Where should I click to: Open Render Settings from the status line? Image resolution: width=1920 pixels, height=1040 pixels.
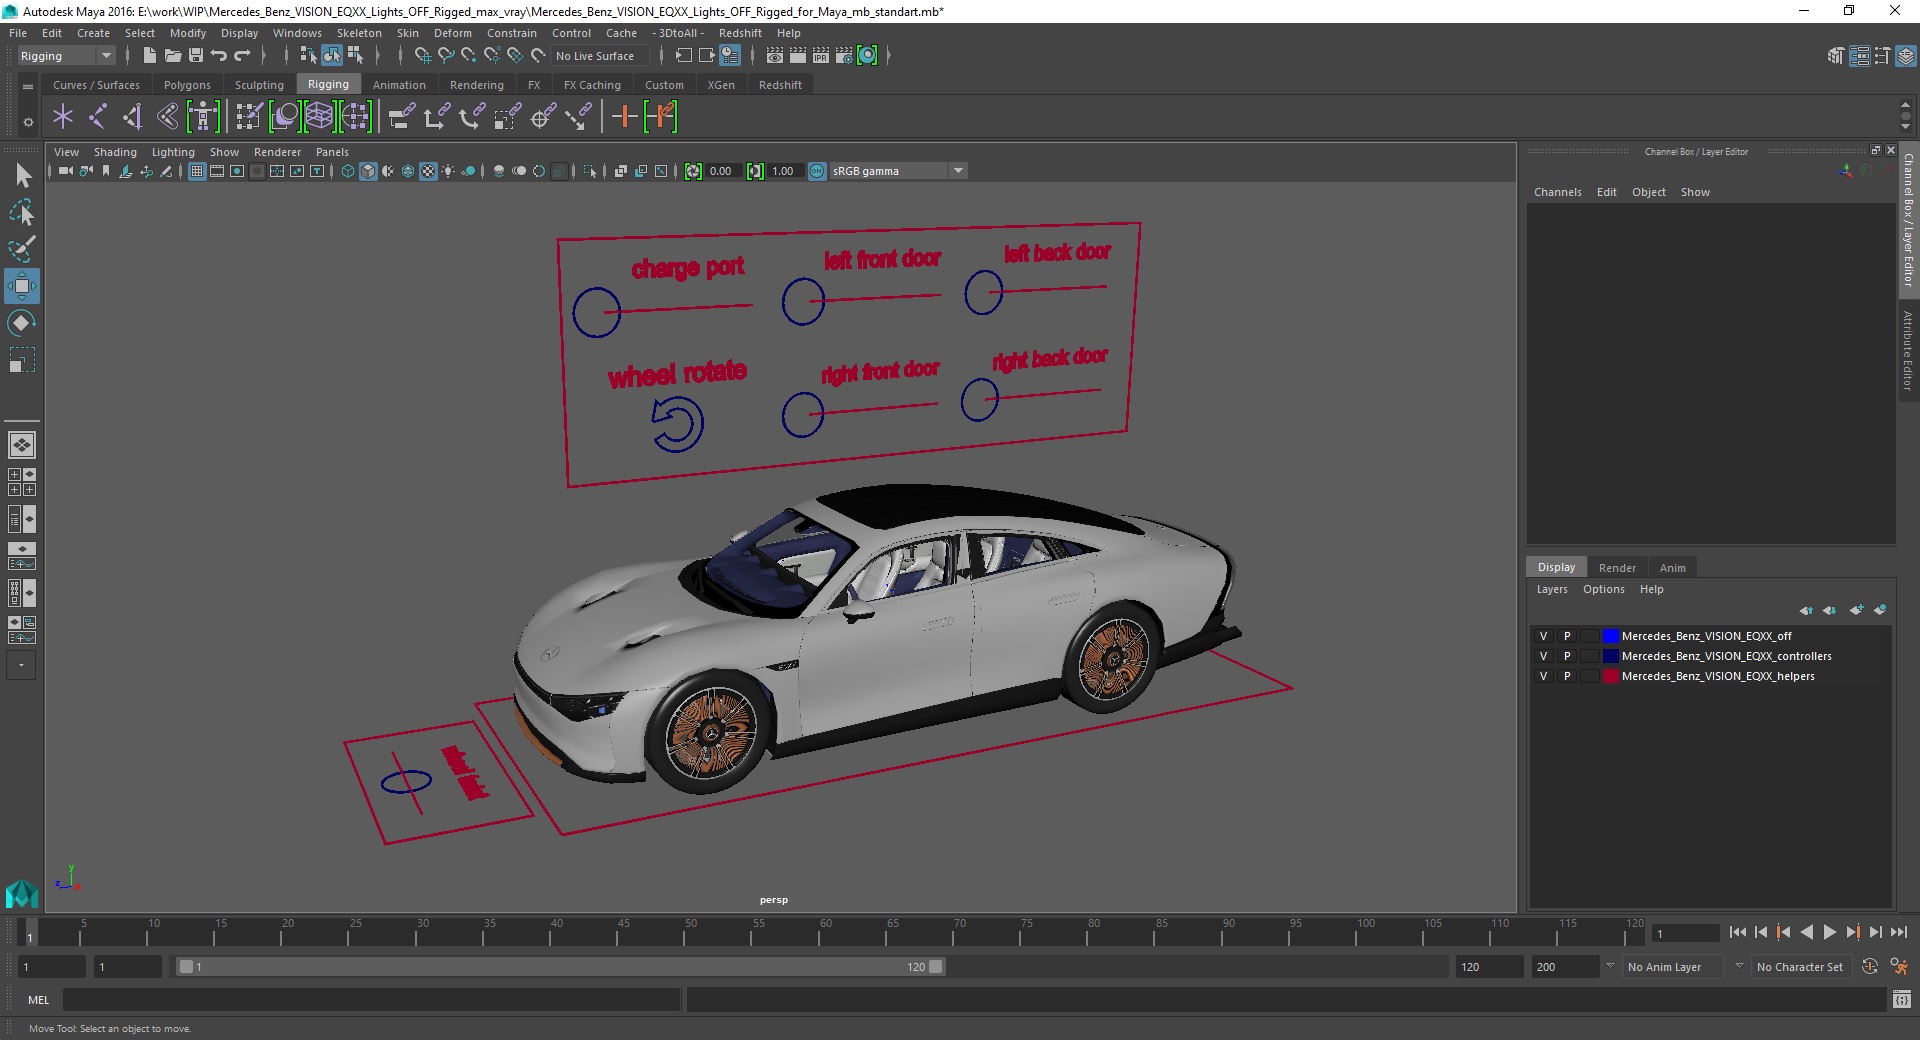click(844, 56)
